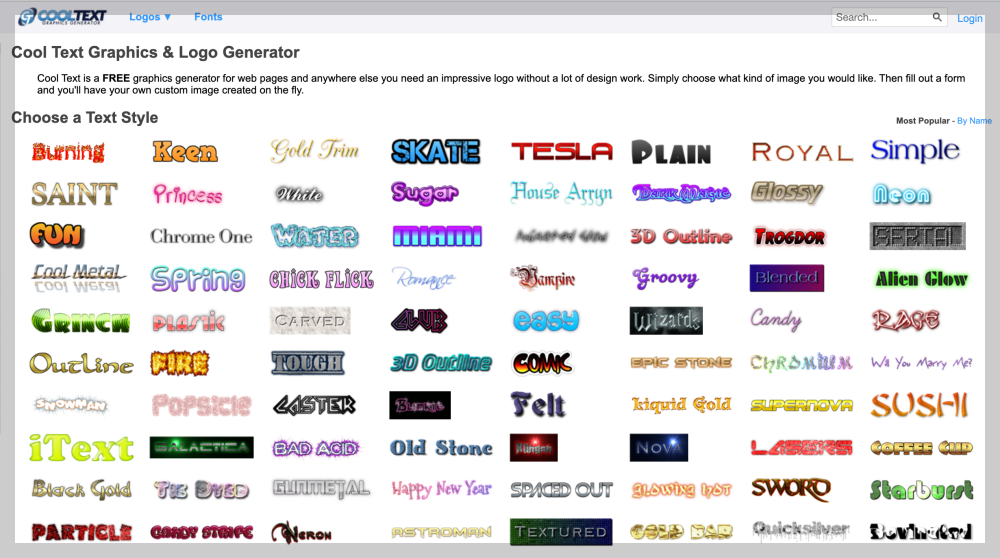This screenshot has width=1000, height=558.
Task: Select the Outline gold style
Action: pyautogui.click(x=82, y=363)
